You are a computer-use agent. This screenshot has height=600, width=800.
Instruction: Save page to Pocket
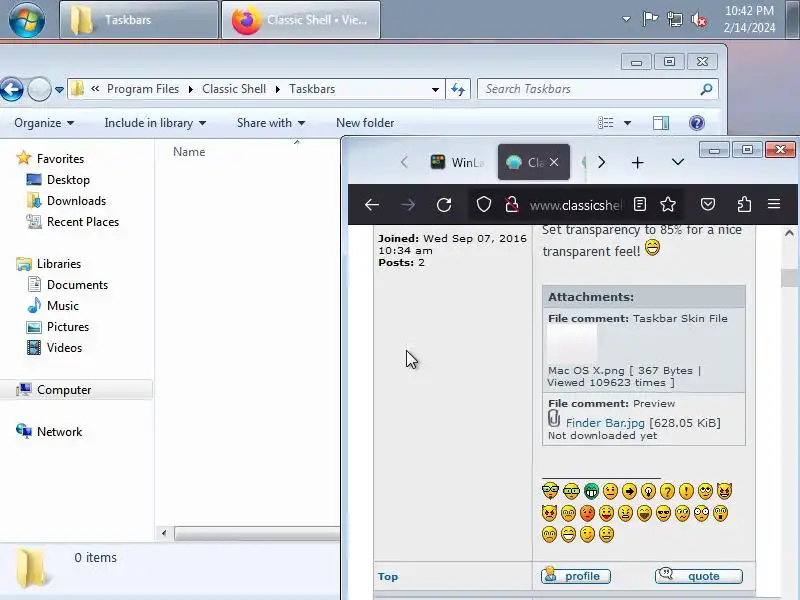708,205
